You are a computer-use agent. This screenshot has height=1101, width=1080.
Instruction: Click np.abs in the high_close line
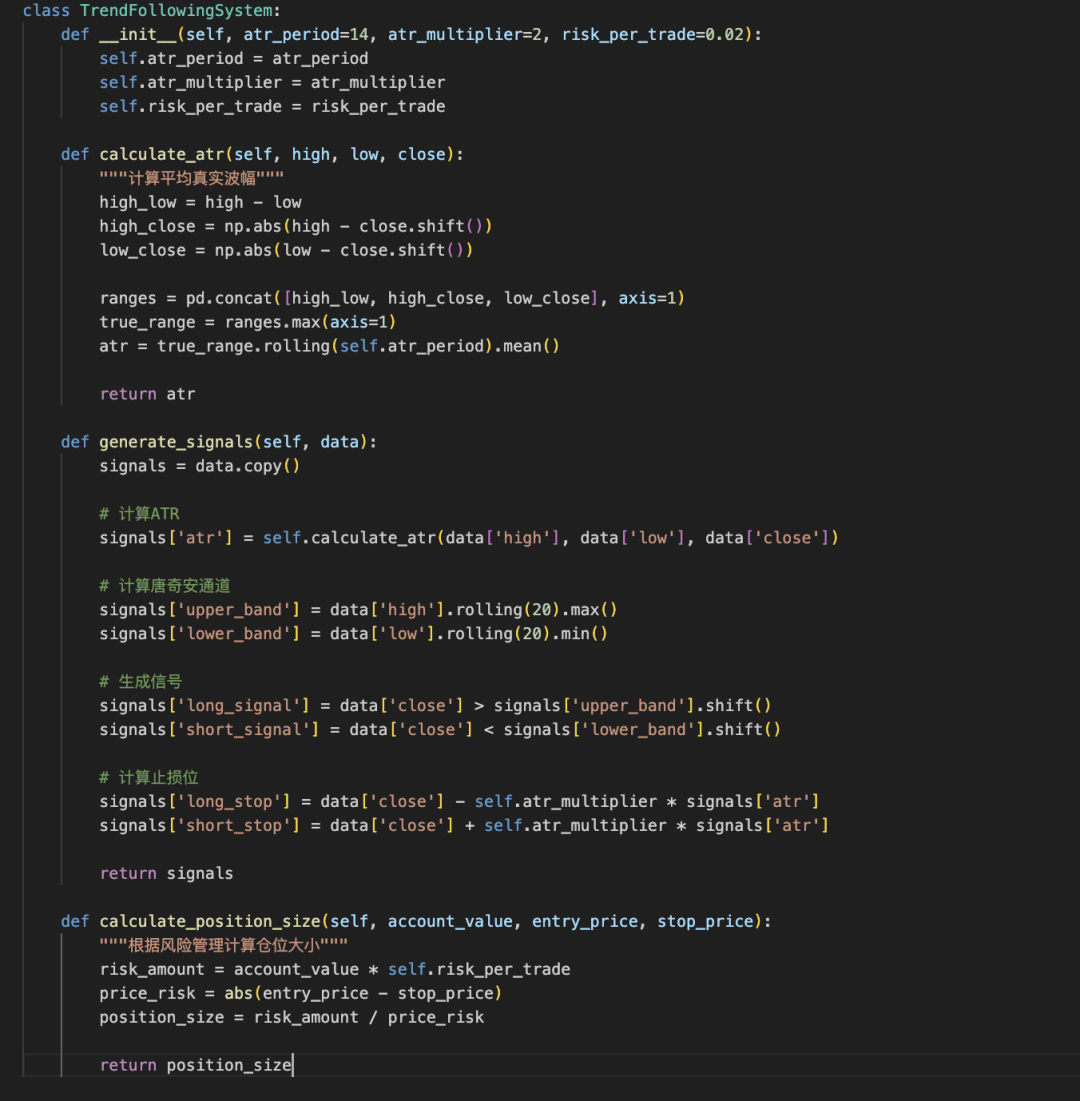pyautogui.click(x=253, y=226)
